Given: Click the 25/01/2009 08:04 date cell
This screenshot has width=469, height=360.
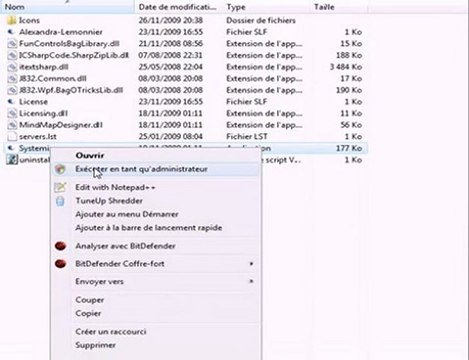Looking at the screenshot, I should [170, 137].
